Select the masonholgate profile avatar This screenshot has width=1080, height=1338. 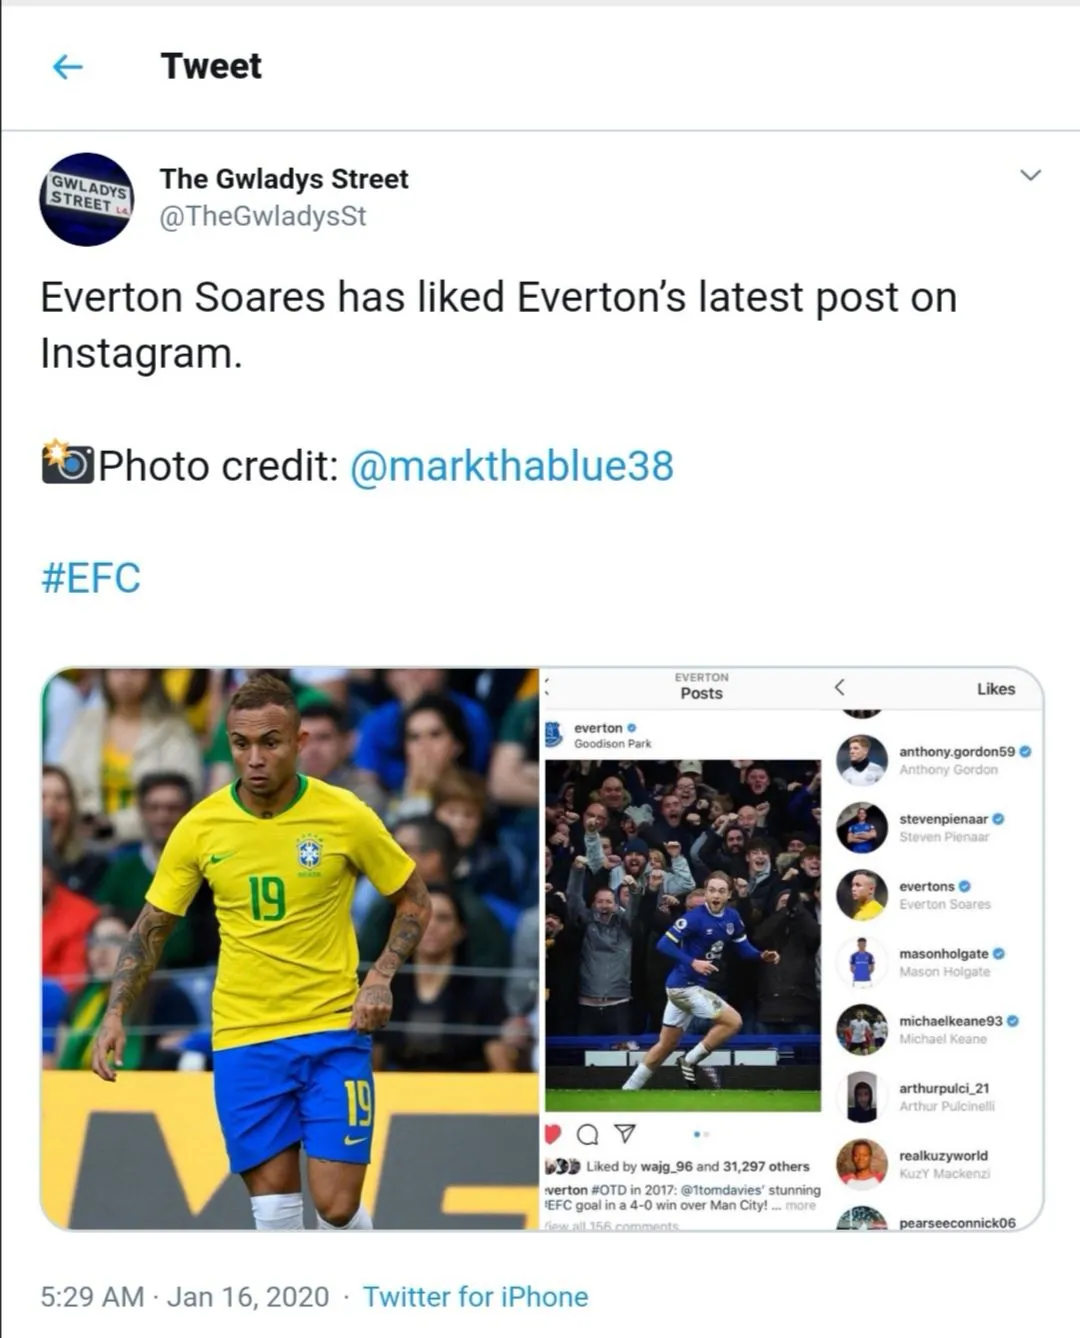(862, 962)
